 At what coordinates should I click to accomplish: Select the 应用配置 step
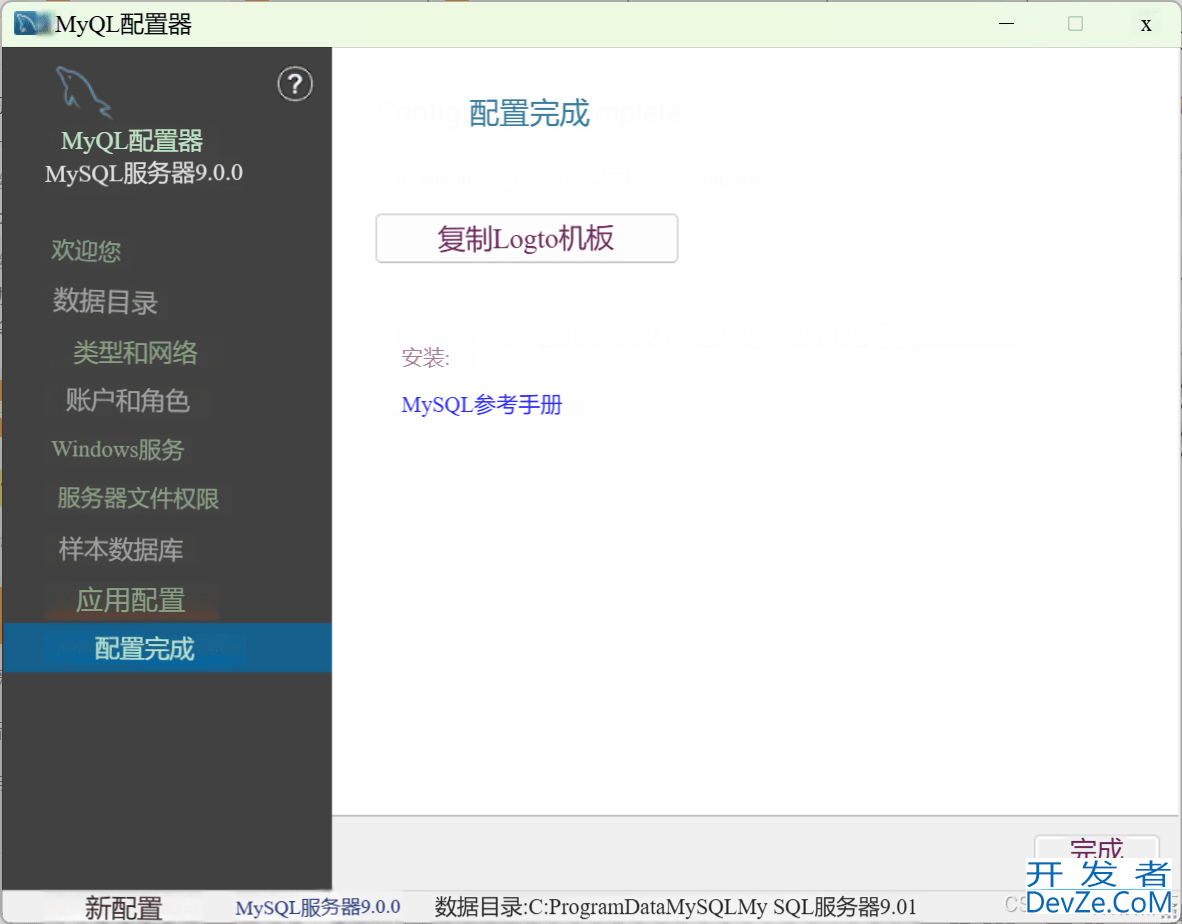[130, 600]
